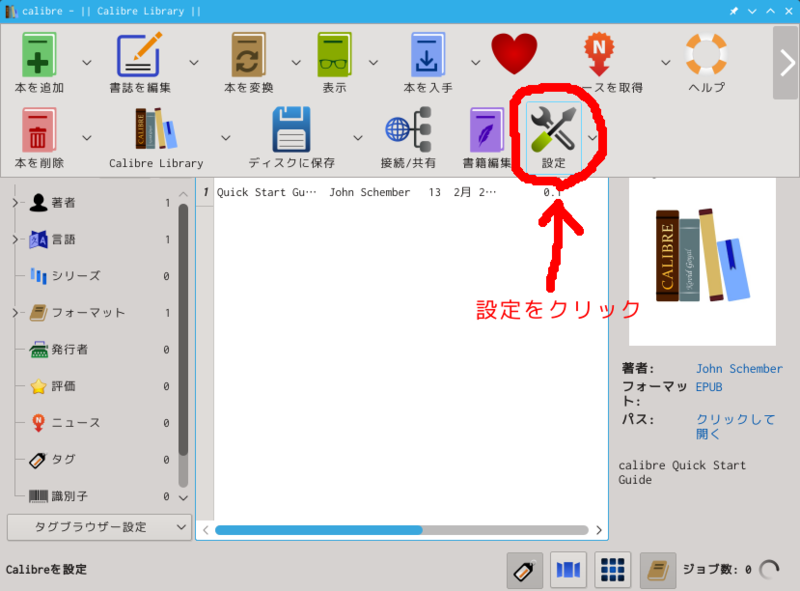Screen dimensions: 800x591
Task: Toggle tag browser button in status bar
Action: [524, 570]
